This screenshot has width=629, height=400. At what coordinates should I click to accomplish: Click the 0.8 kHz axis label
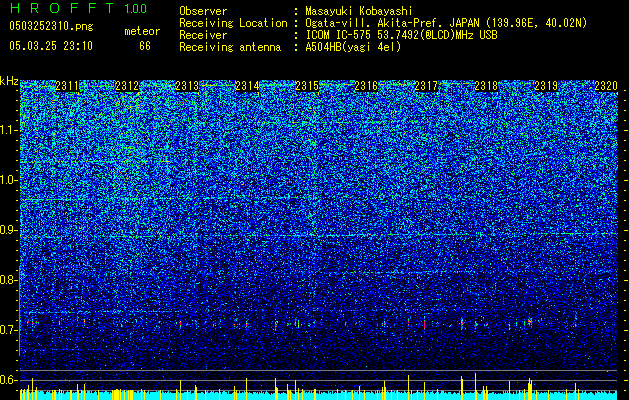tap(9, 280)
